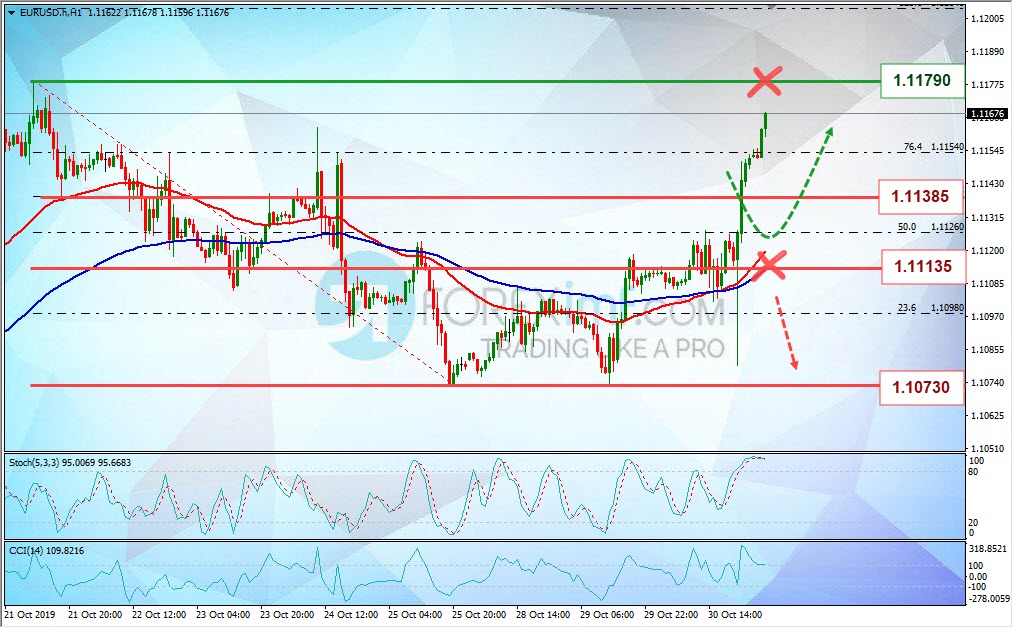Click the -100 level on the CCI scale
This screenshot has height=628, width=1013.
(977, 587)
